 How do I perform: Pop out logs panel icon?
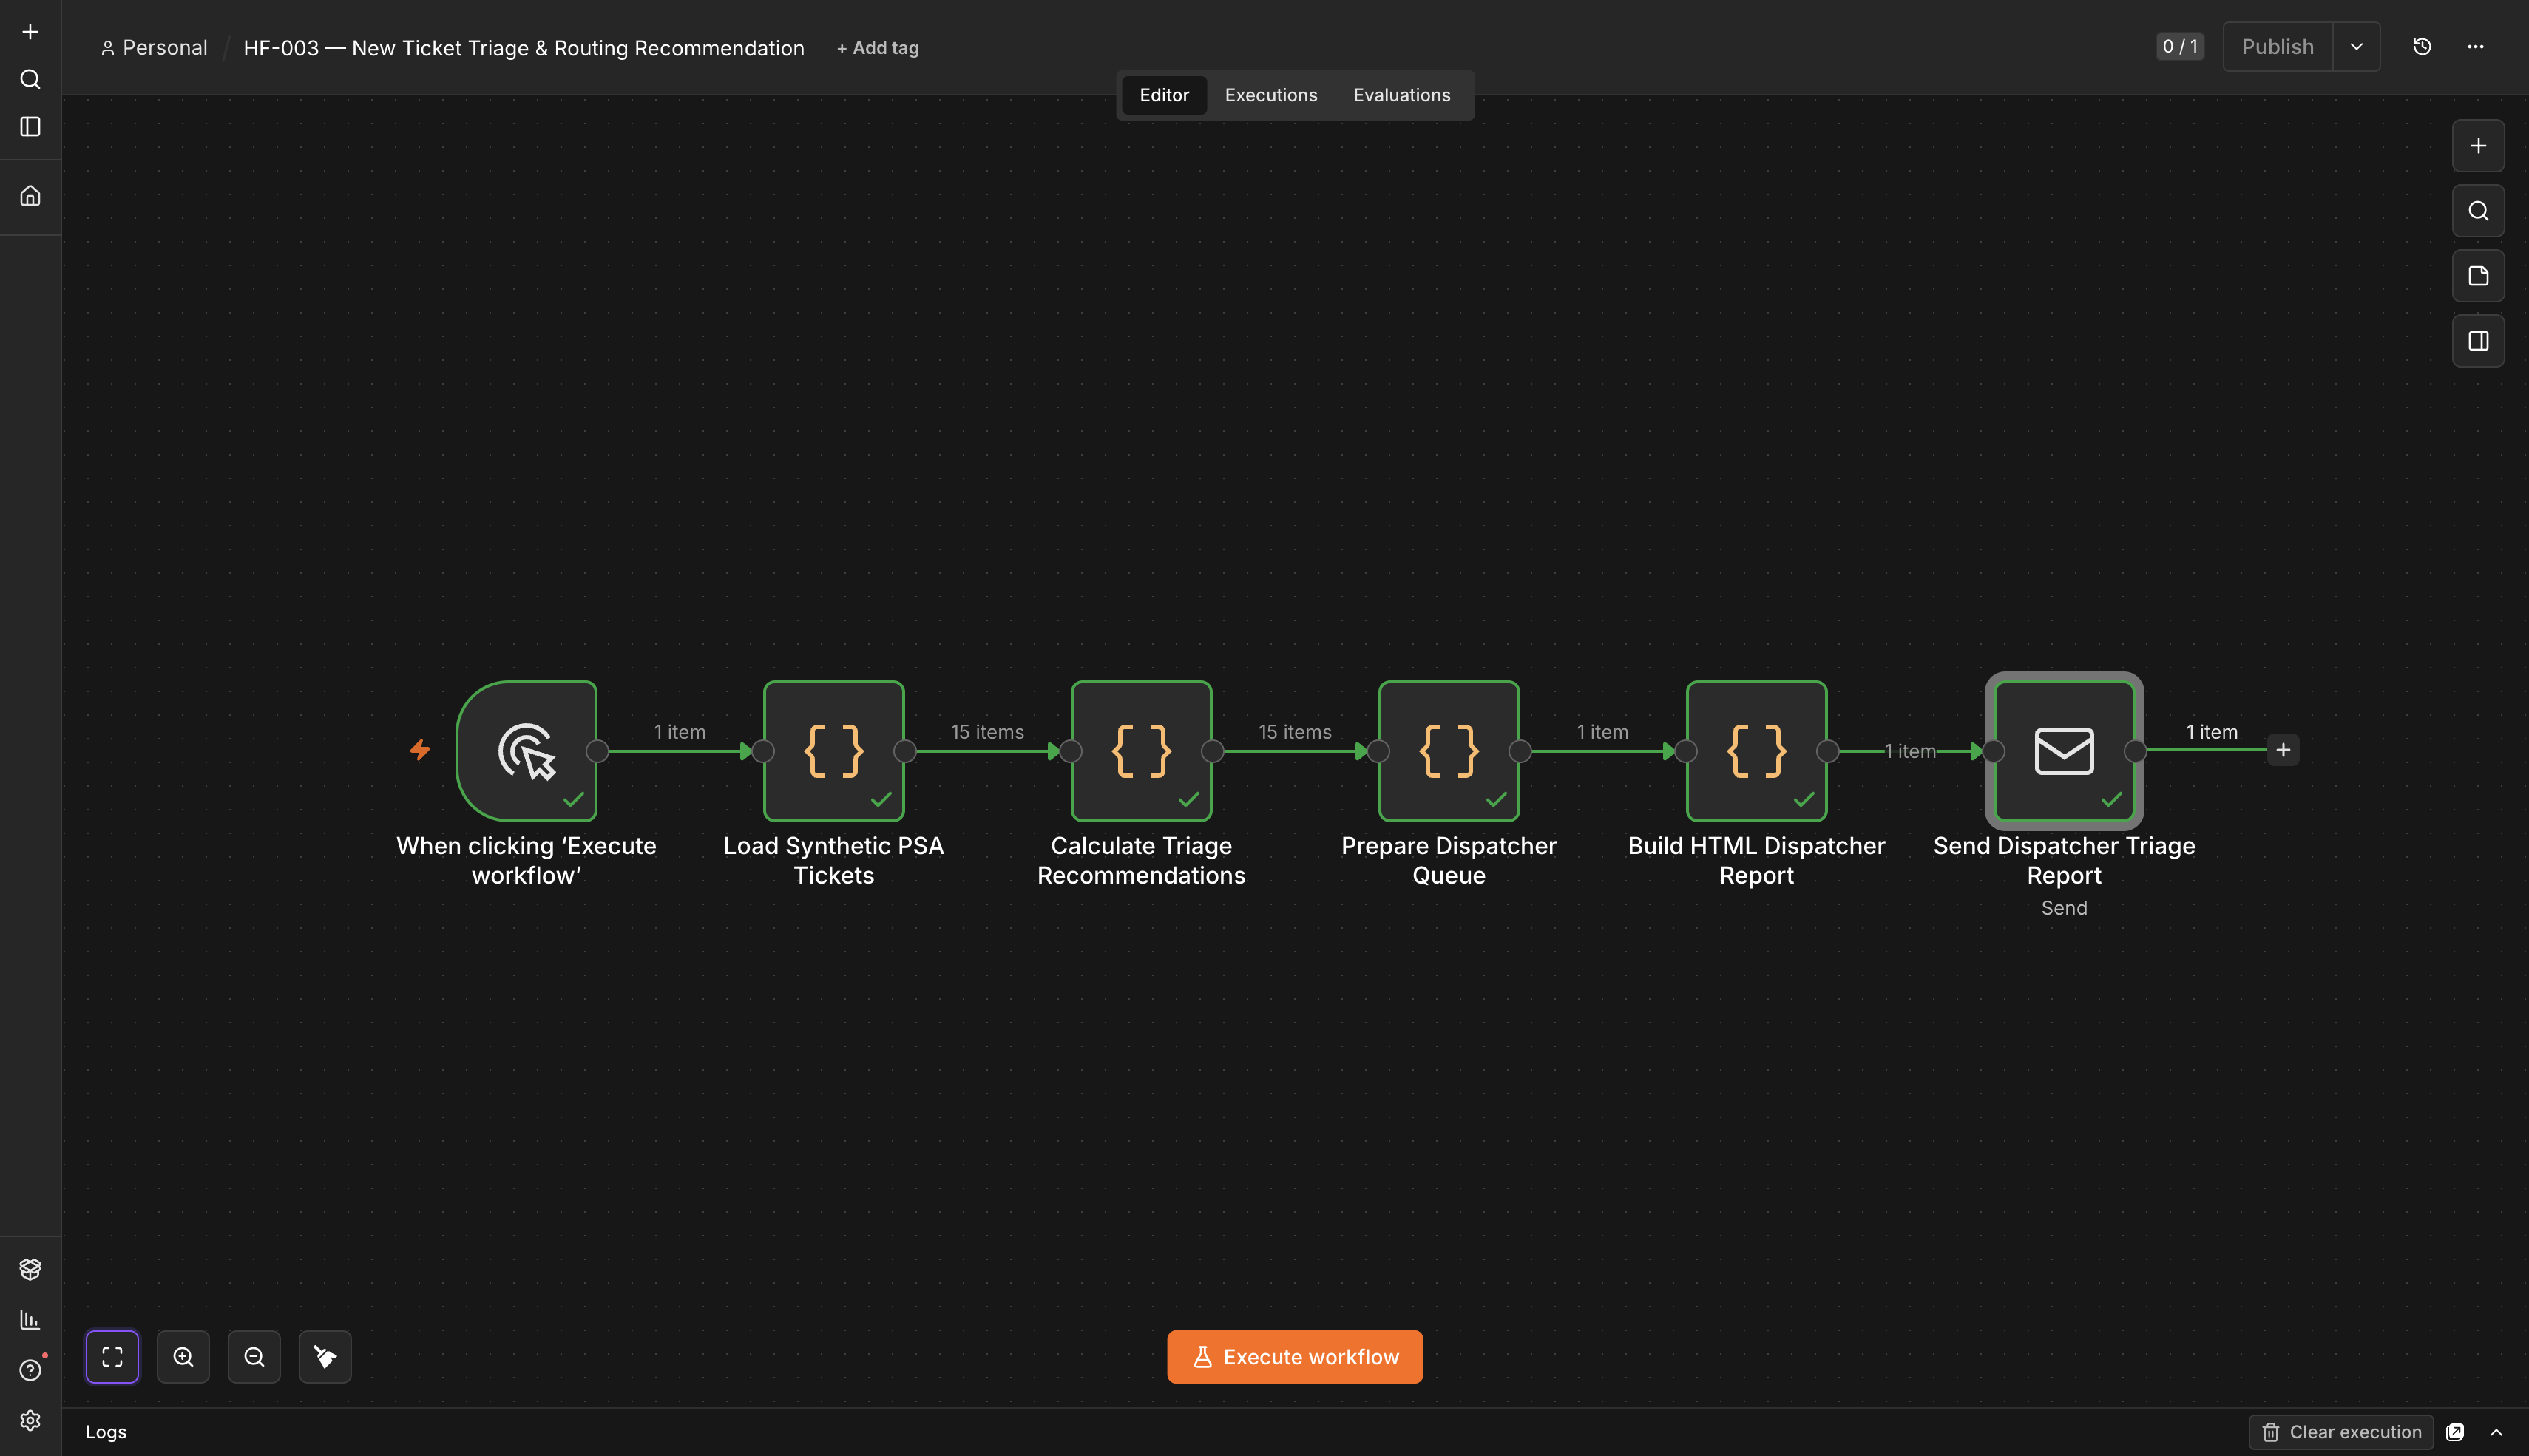click(x=2455, y=1432)
